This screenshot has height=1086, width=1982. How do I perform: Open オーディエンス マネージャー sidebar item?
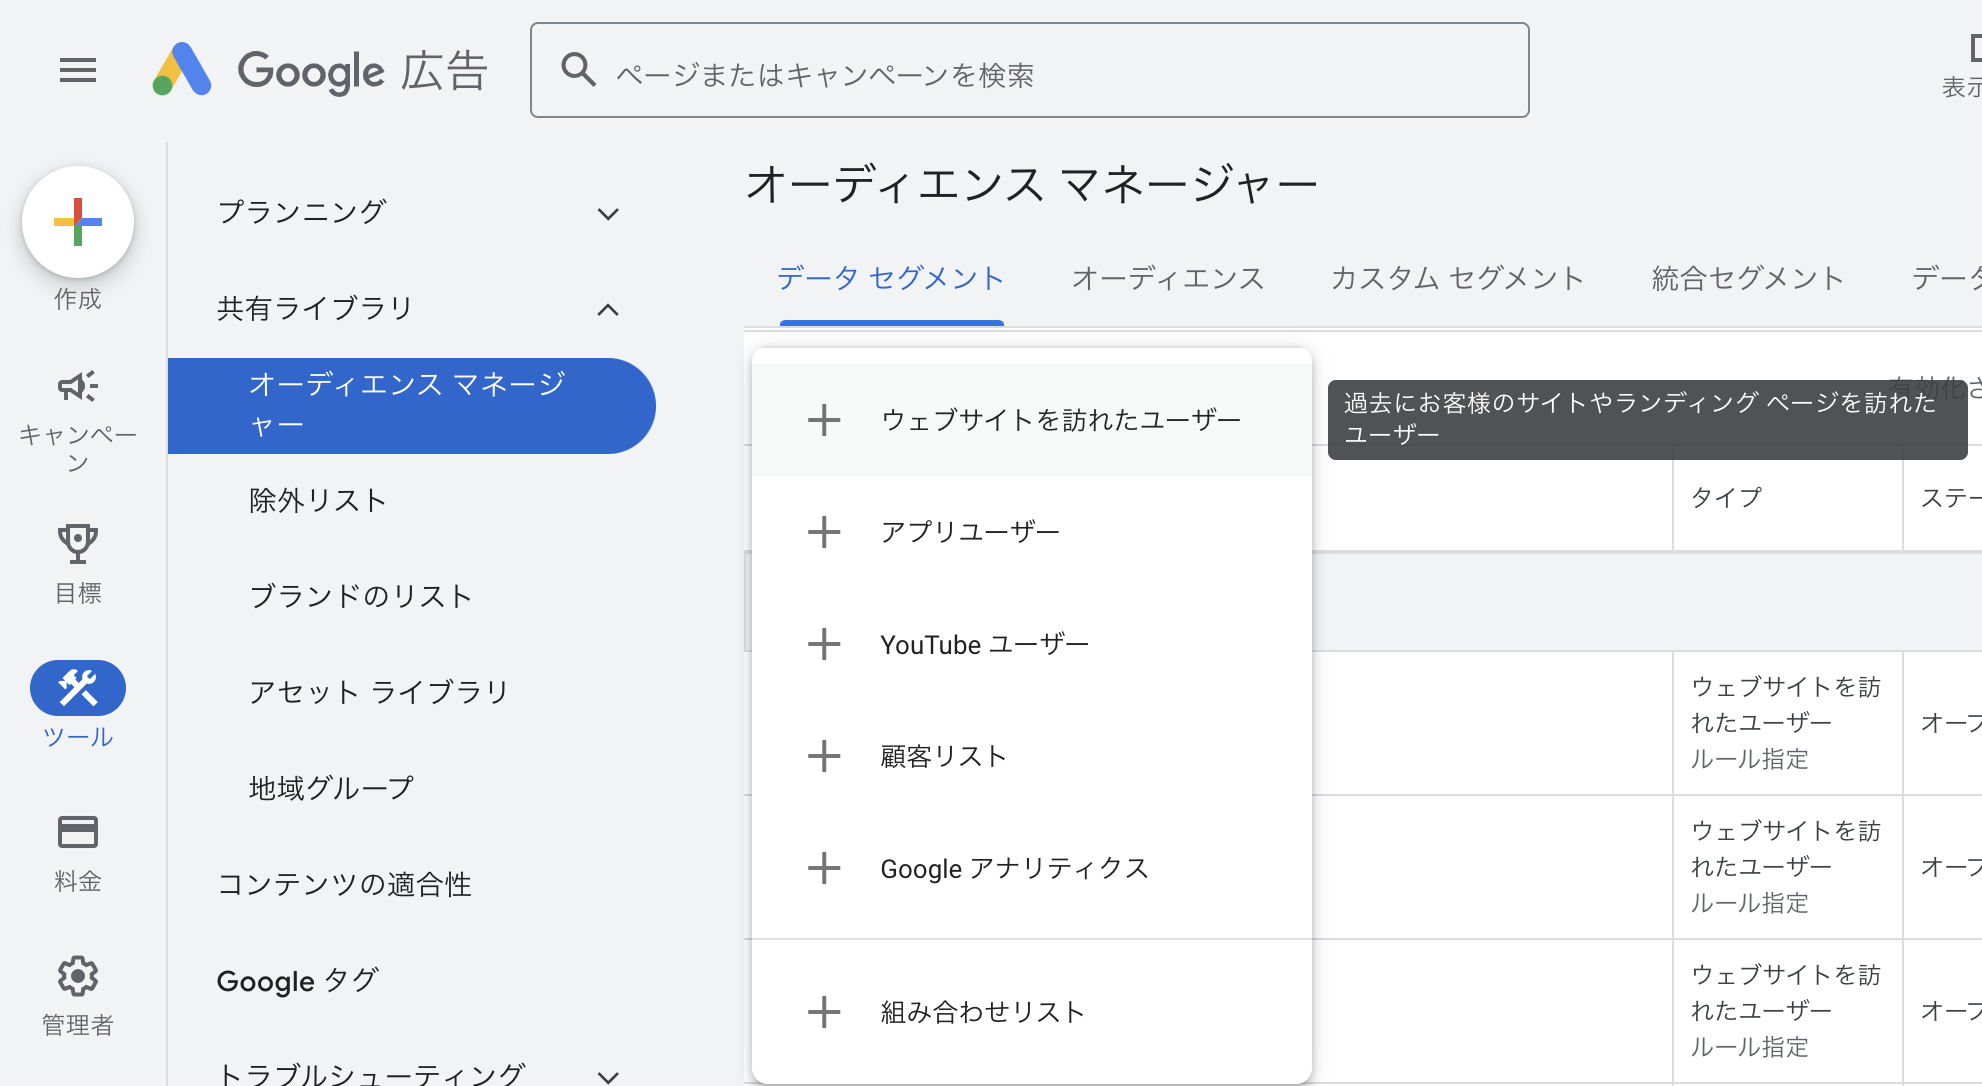tap(411, 405)
